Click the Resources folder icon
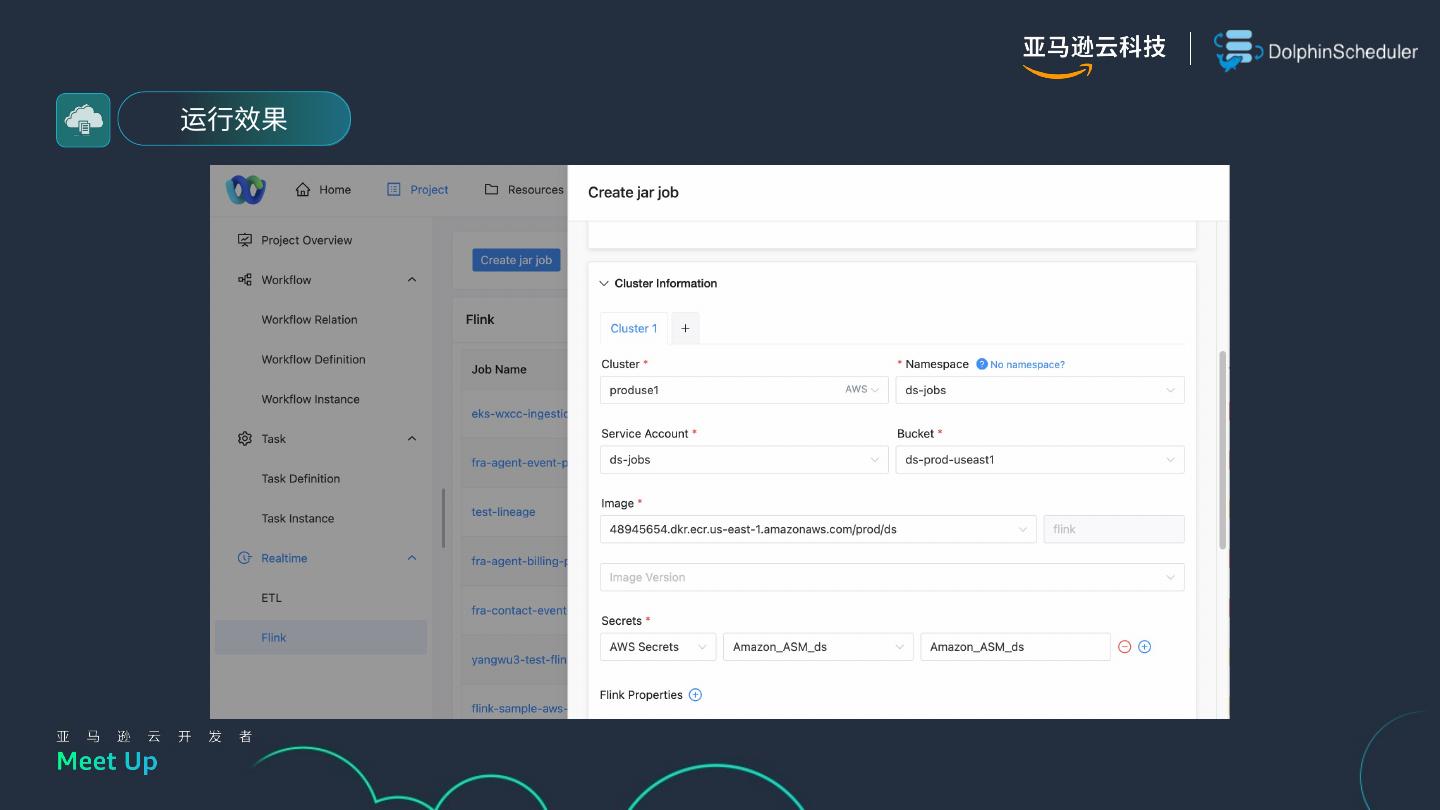The height and width of the screenshot is (810, 1440). (x=491, y=189)
